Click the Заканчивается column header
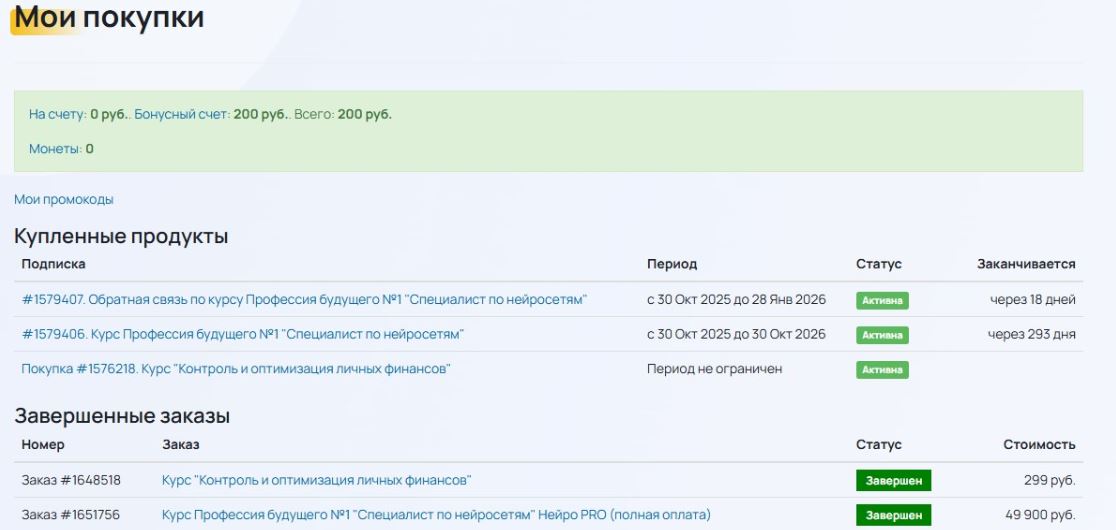 pyautogui.click(x=1026, y=264)
